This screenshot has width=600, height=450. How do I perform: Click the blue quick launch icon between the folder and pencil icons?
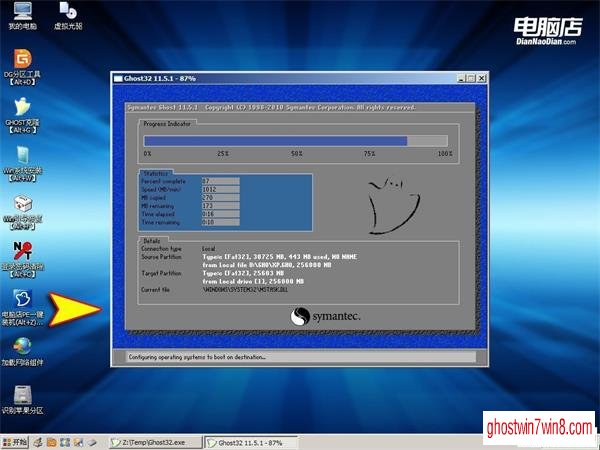point(65,443)
